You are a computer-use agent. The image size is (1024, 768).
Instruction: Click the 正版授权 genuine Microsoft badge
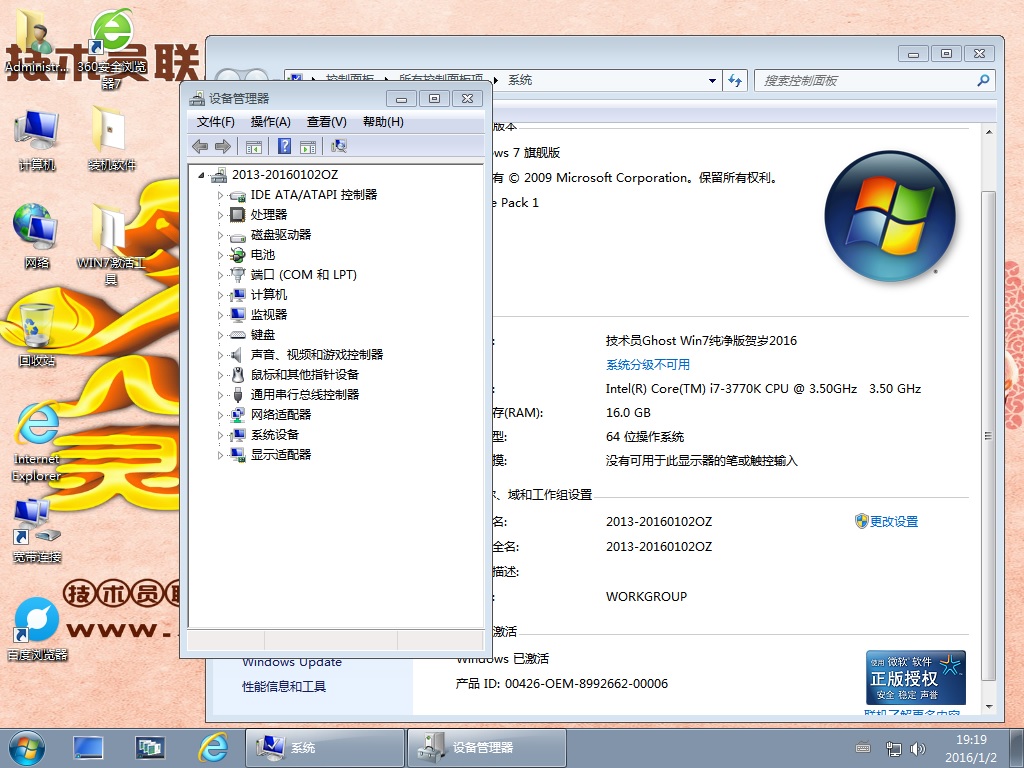916,677
